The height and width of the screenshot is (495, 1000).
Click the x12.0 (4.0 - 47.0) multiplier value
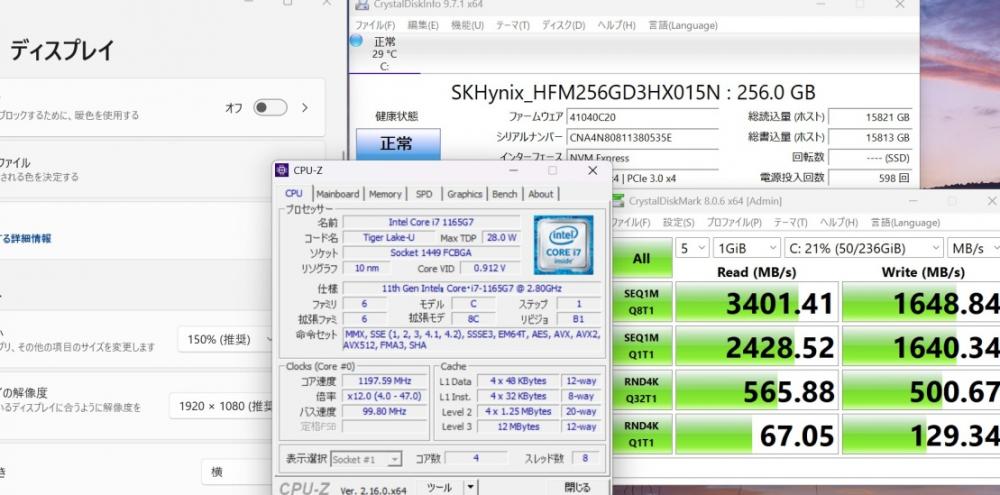(384, 396)
